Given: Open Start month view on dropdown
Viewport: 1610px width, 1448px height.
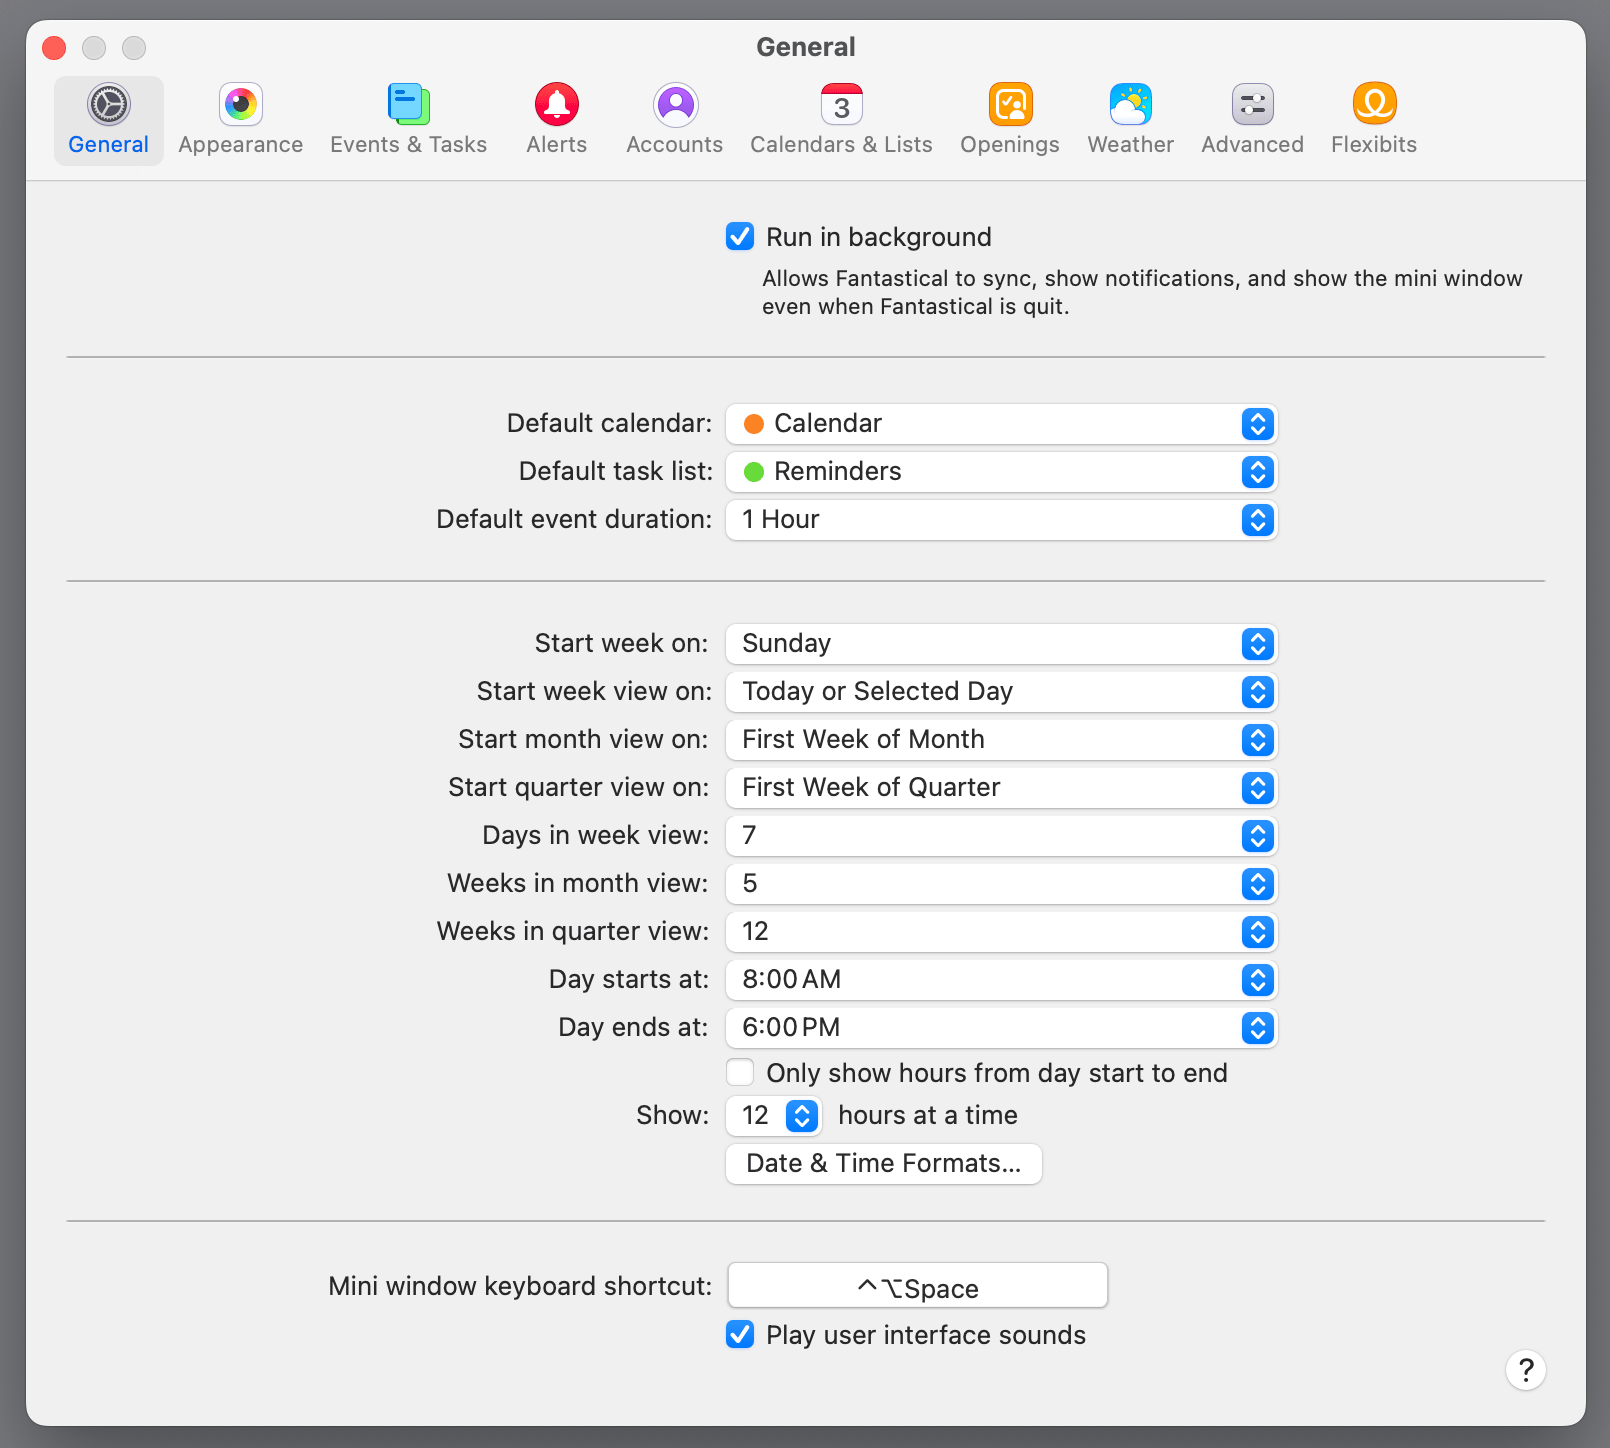Looking at the screenshot, I should pyautogui.click(x=1001, y=740).
